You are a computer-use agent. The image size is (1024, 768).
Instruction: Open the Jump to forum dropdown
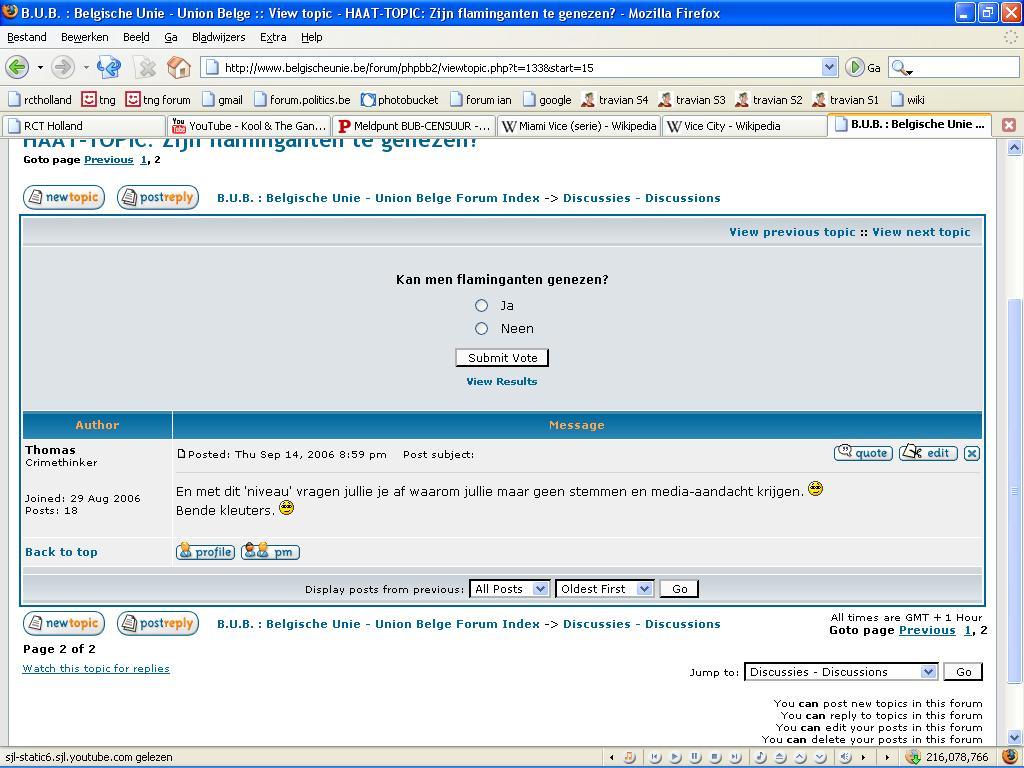pyautogui.click(x=840, y=672)
